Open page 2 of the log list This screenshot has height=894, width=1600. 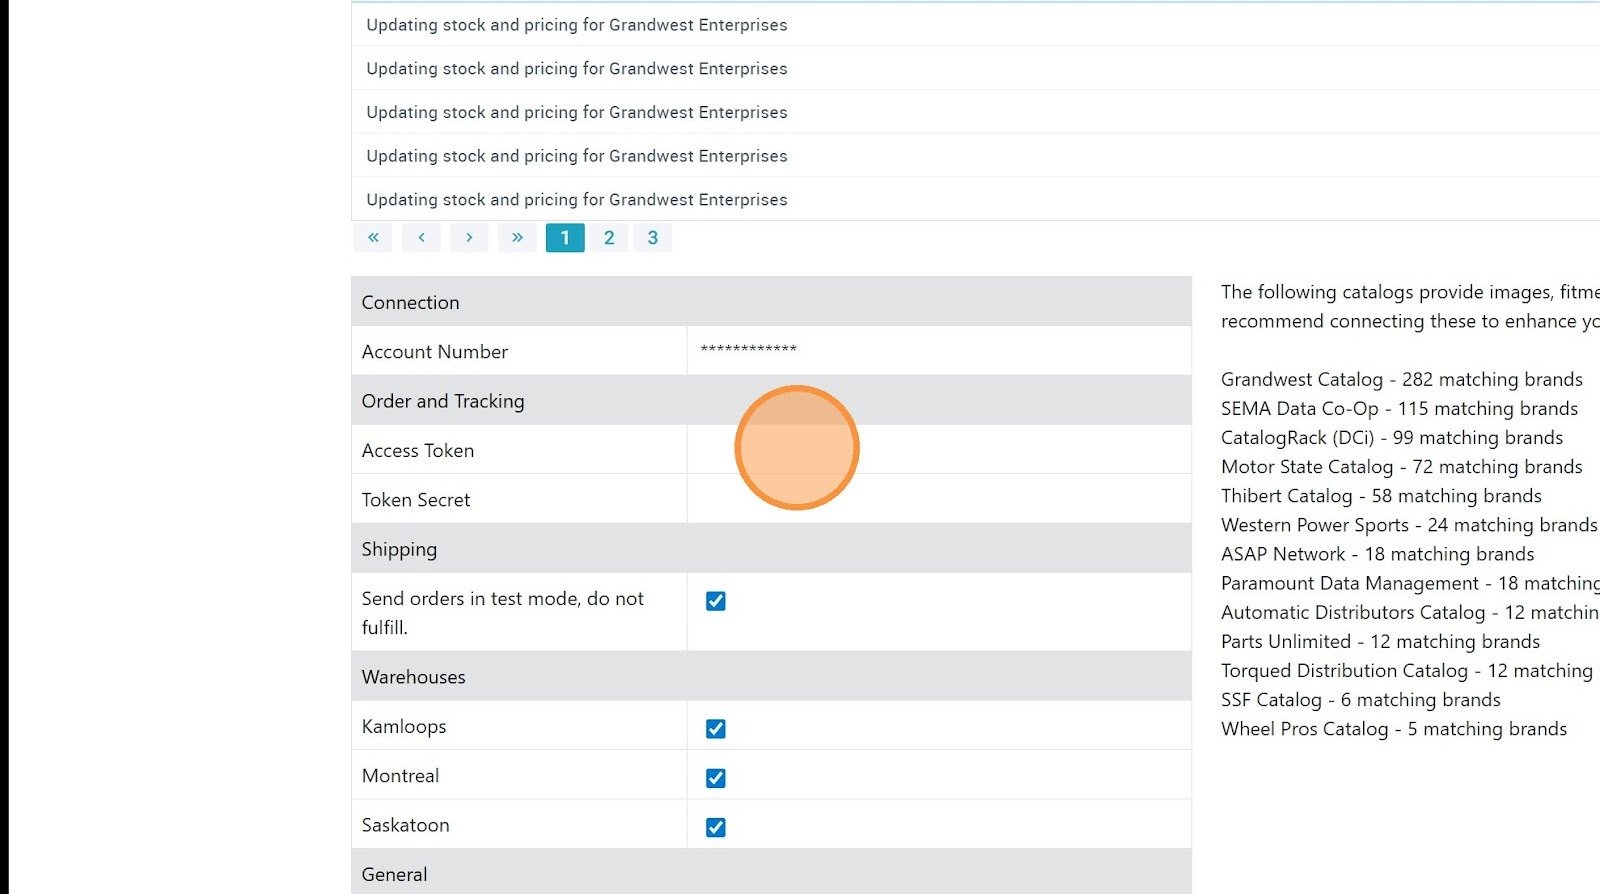[x=609, y=238]
